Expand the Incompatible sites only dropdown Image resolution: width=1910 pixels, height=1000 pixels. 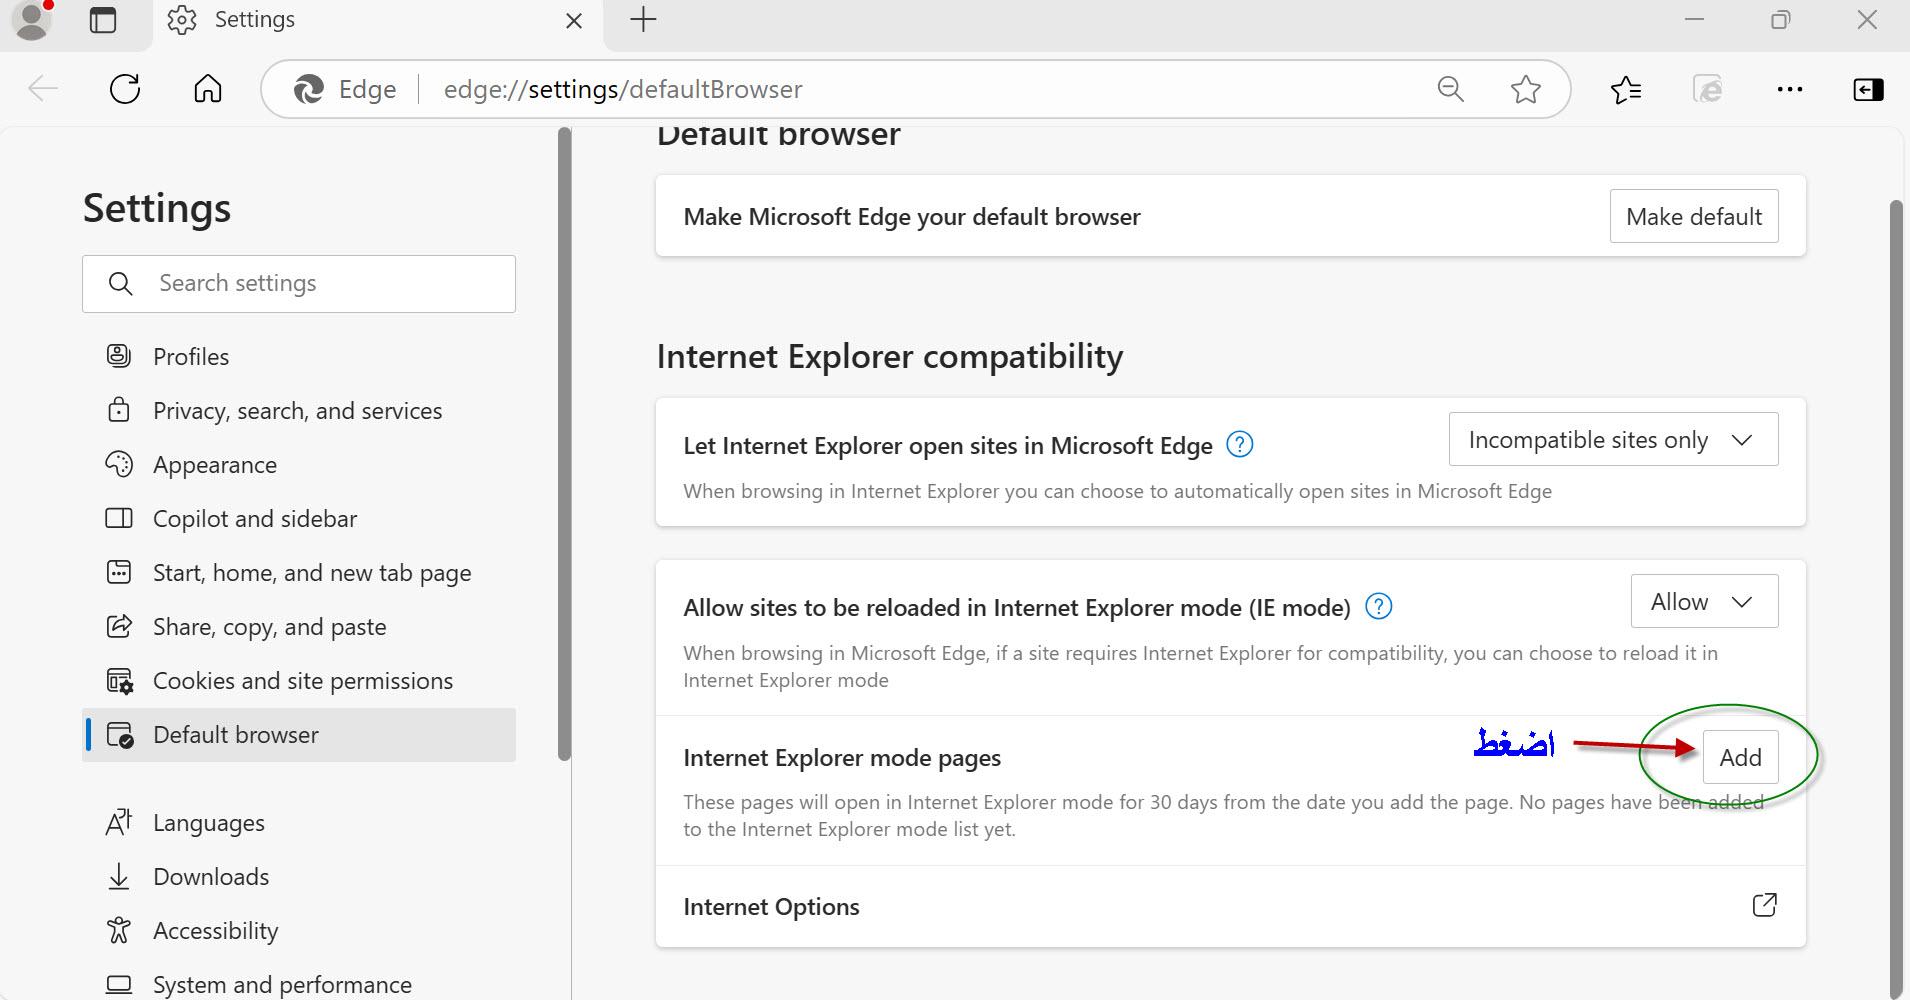click(1612, 440)
